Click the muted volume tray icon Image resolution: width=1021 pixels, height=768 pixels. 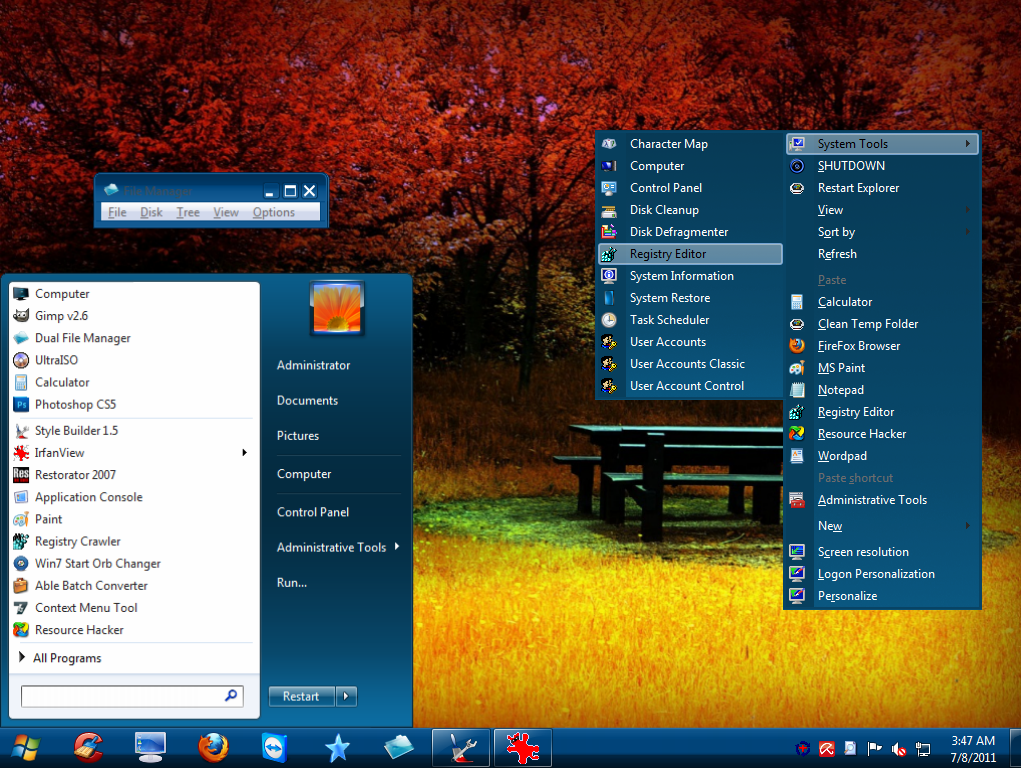point(898,748)
